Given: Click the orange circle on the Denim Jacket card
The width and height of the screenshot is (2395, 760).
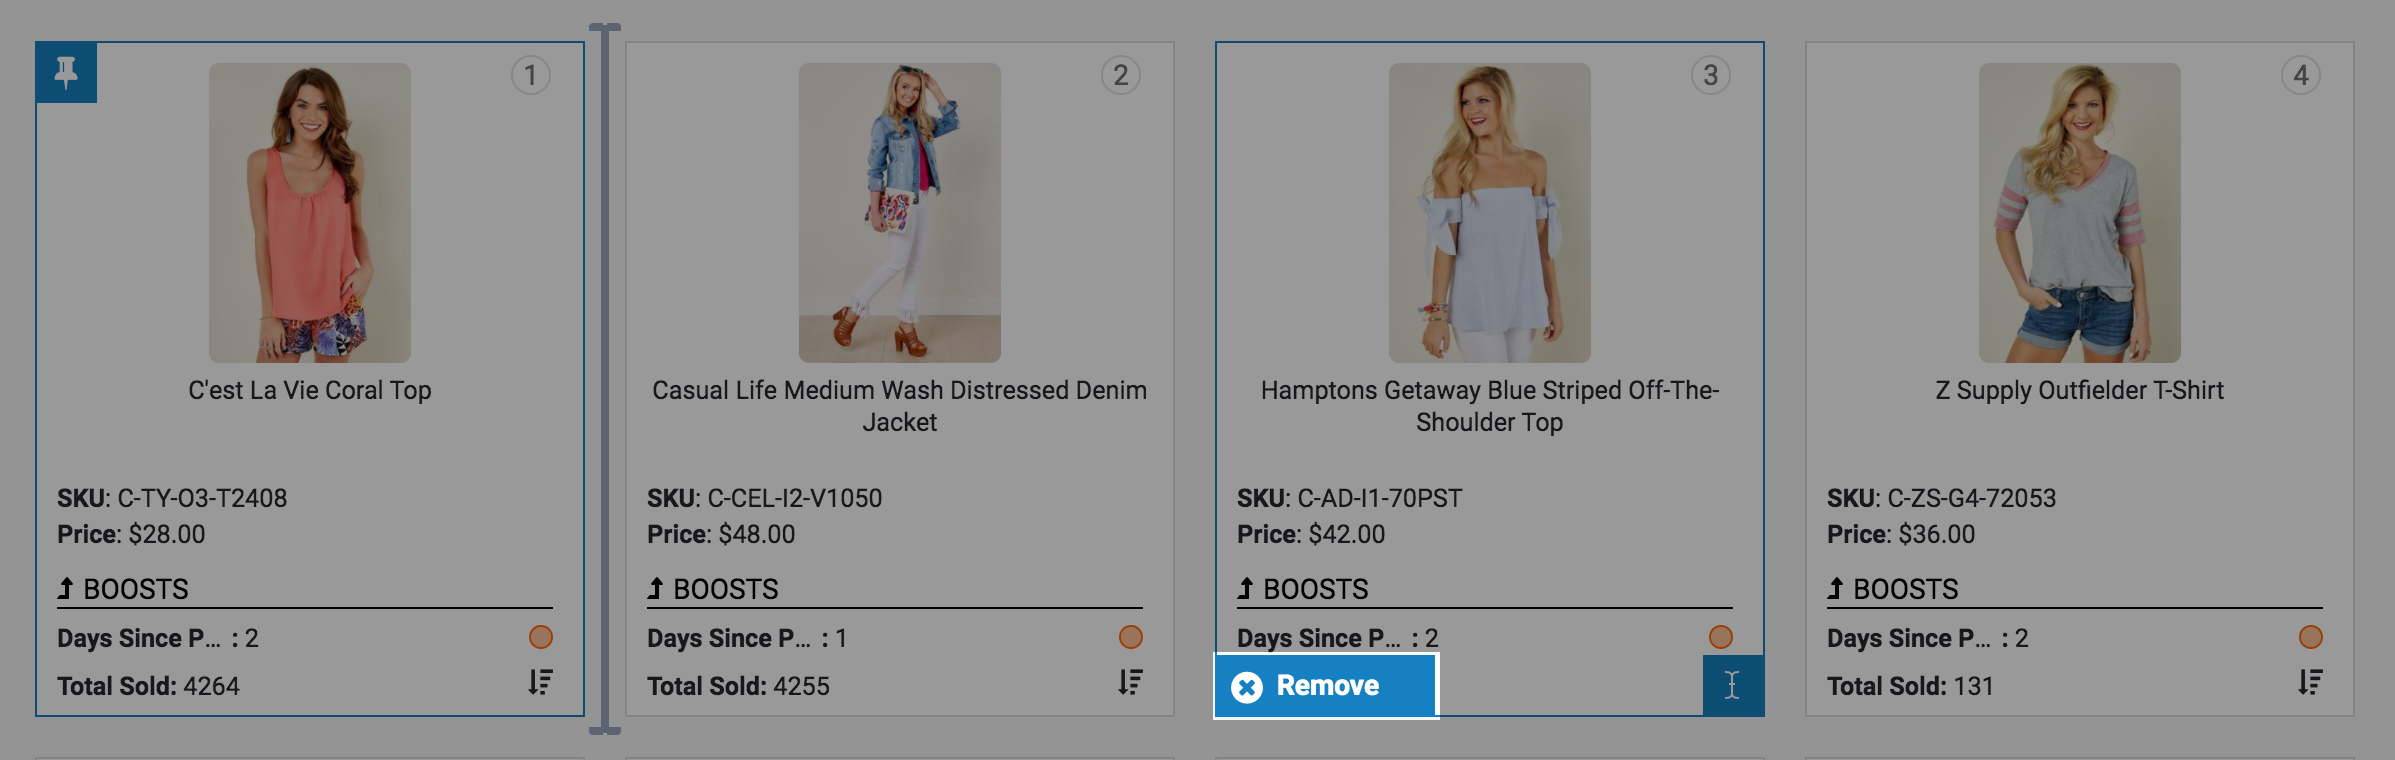Looking at the screenshot, I should [1131, 637].
